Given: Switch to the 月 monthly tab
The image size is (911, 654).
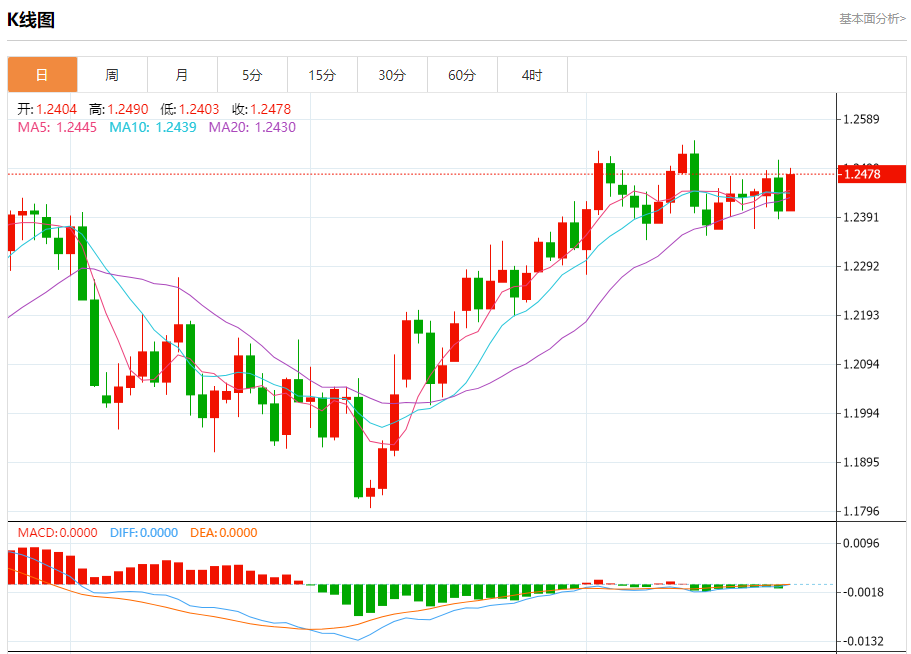Looking at the screenshot, I should pyautogui.click(x=182, y=75).
